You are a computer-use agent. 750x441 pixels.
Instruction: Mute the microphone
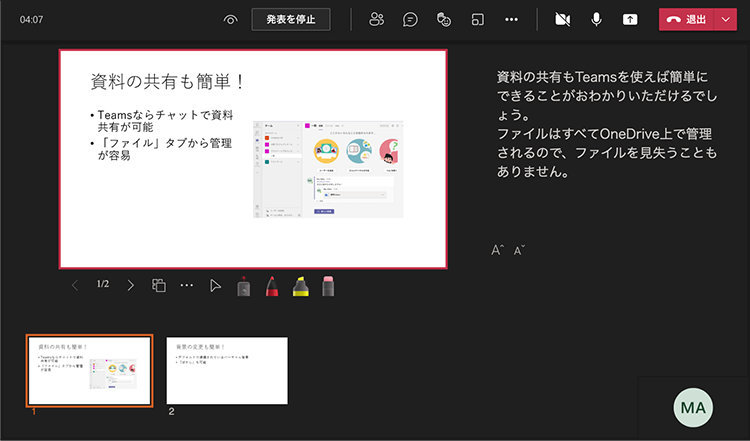(596, 20)
